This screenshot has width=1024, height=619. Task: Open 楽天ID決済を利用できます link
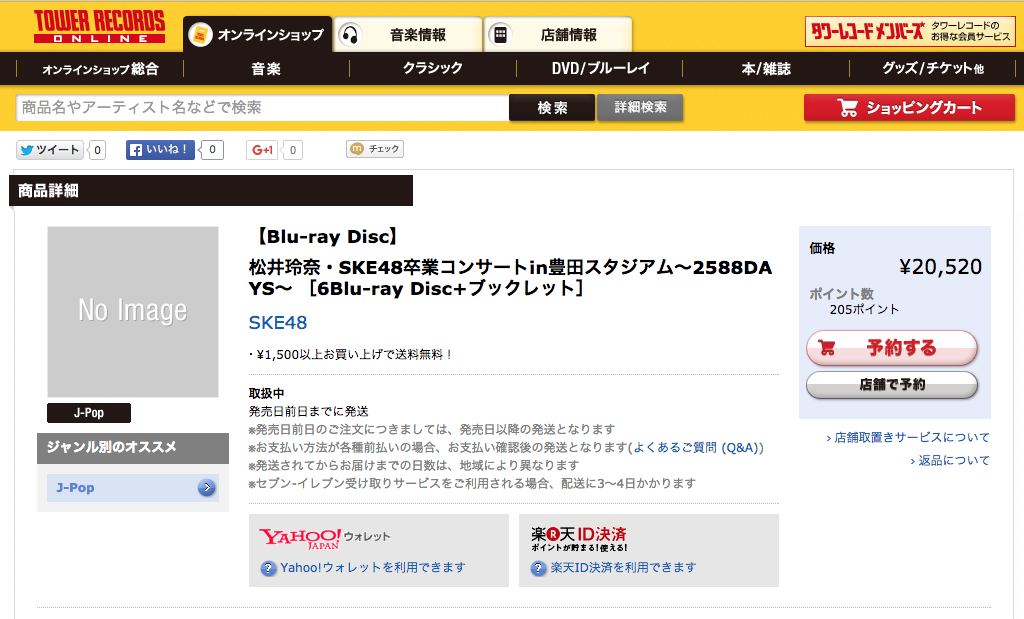[x=623, y=568]
